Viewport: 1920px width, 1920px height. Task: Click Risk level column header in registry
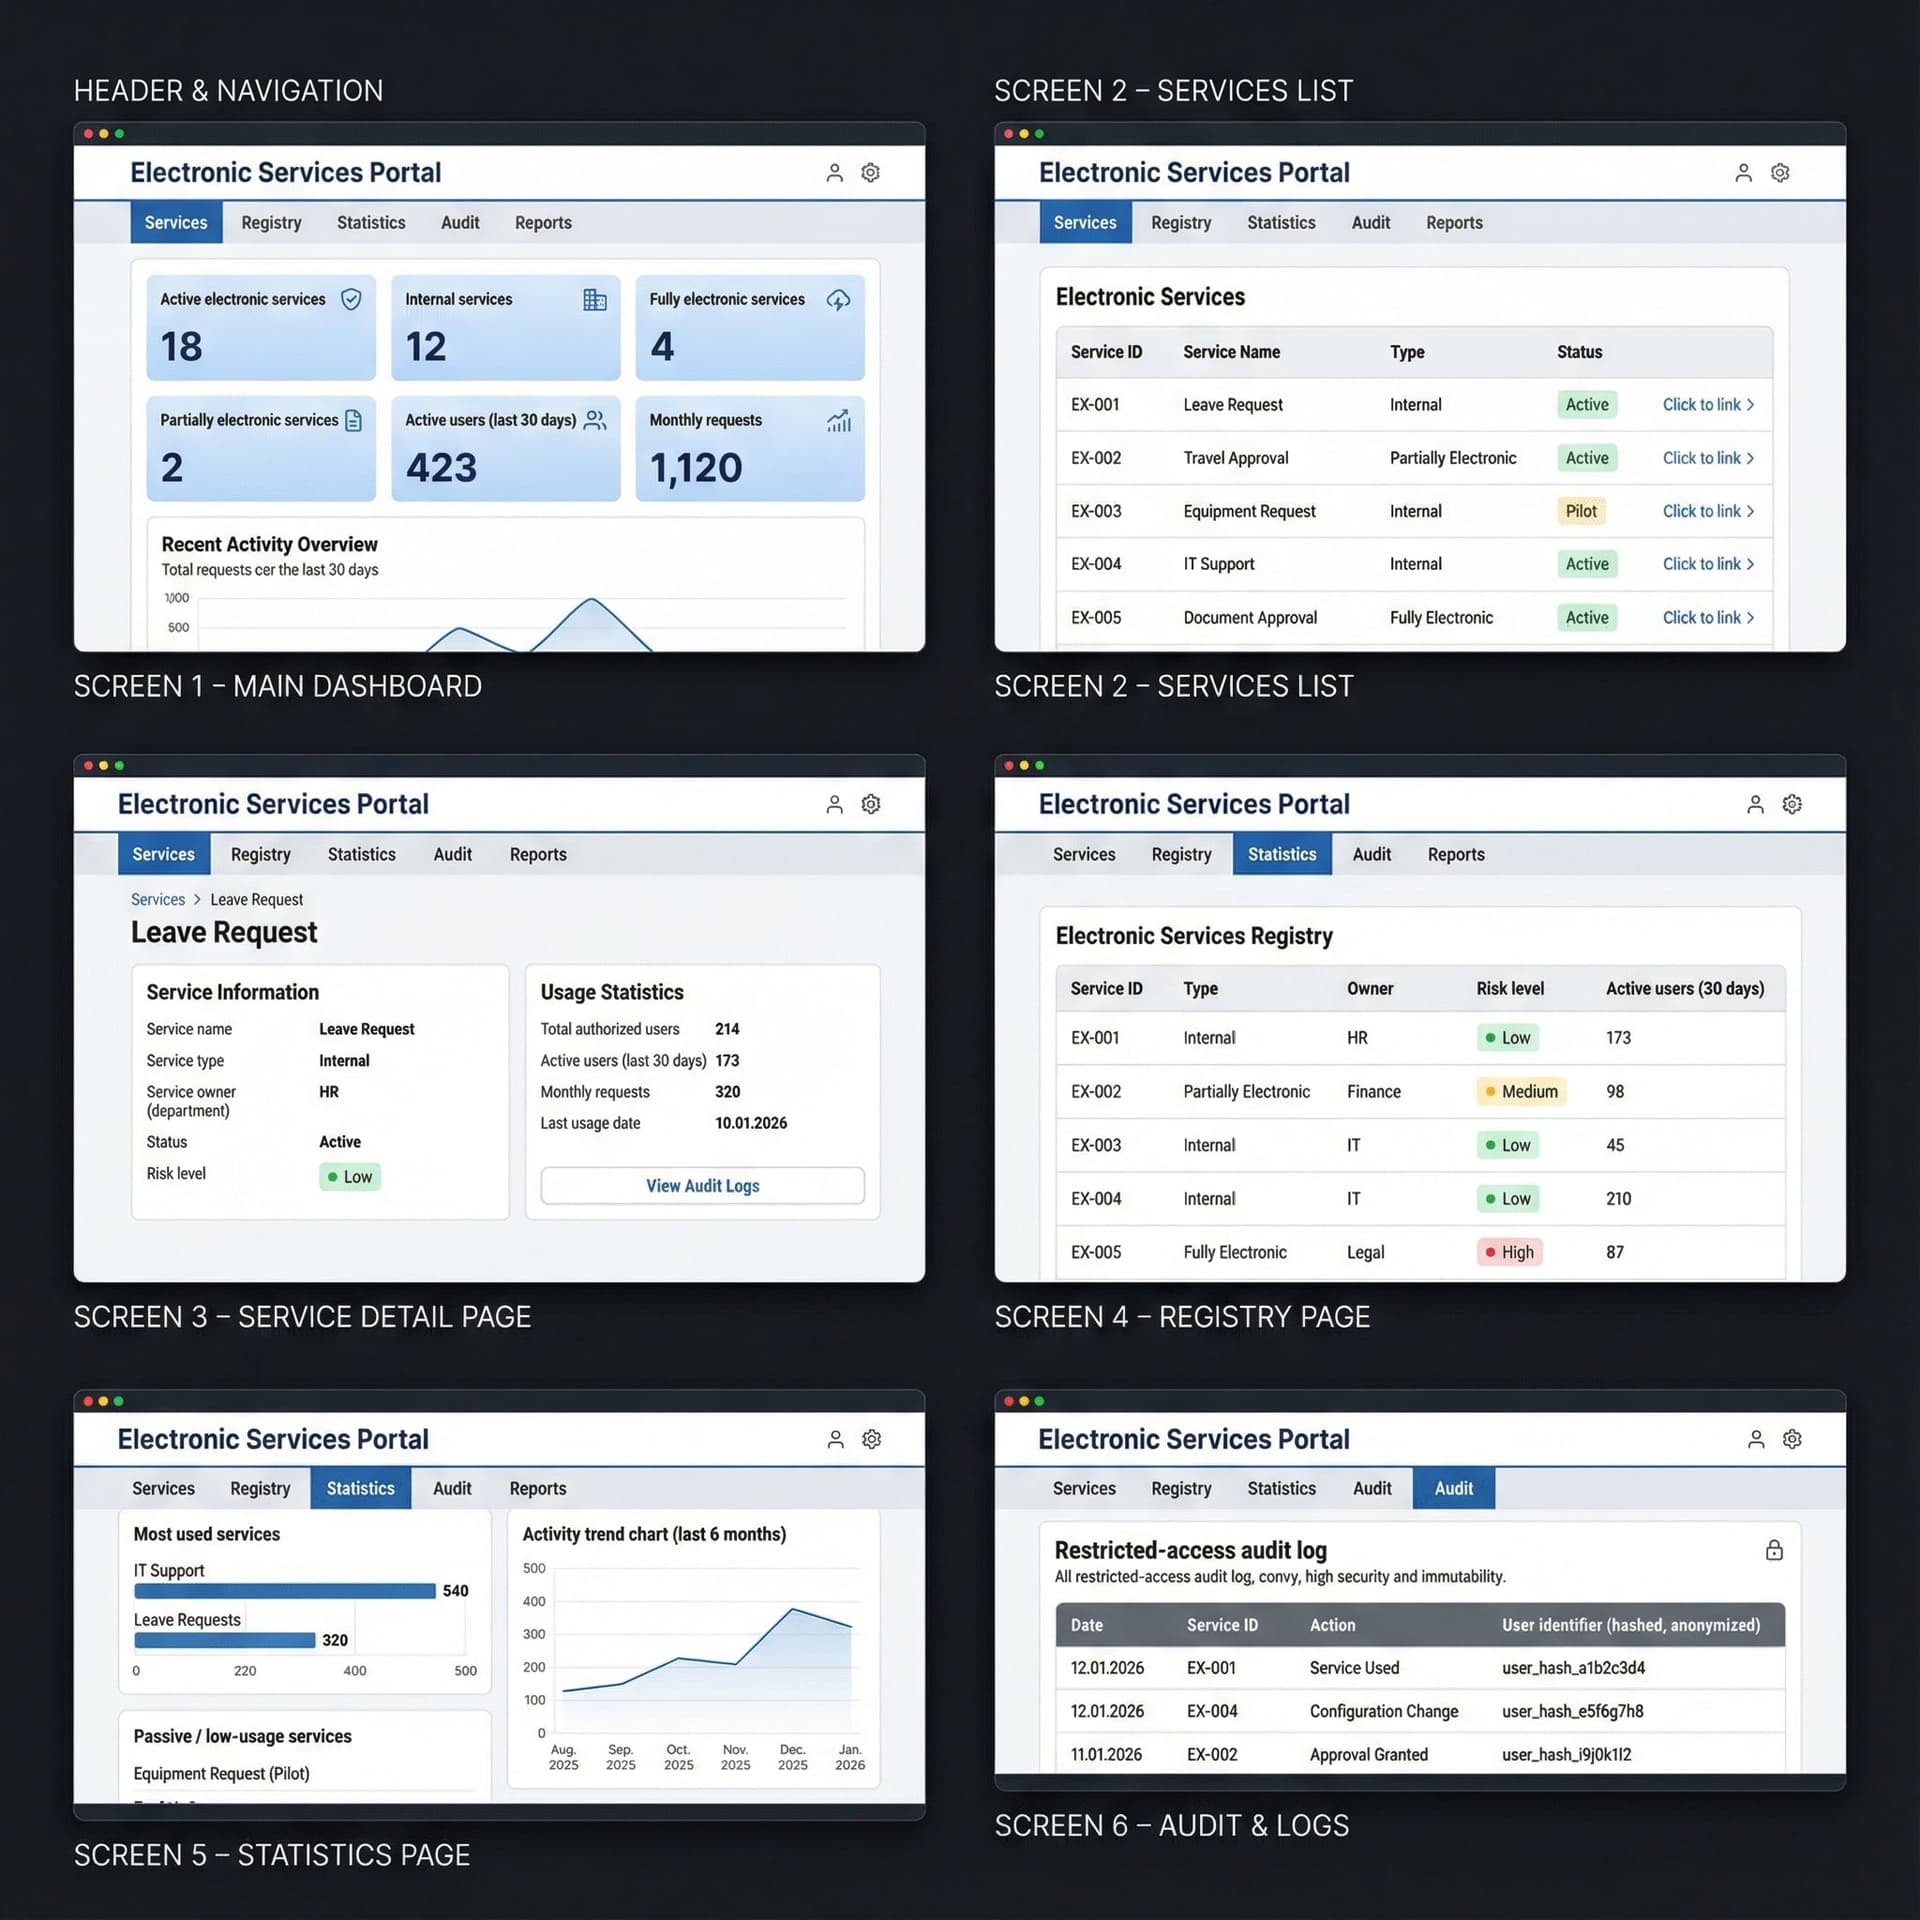tap(1510, 988)
